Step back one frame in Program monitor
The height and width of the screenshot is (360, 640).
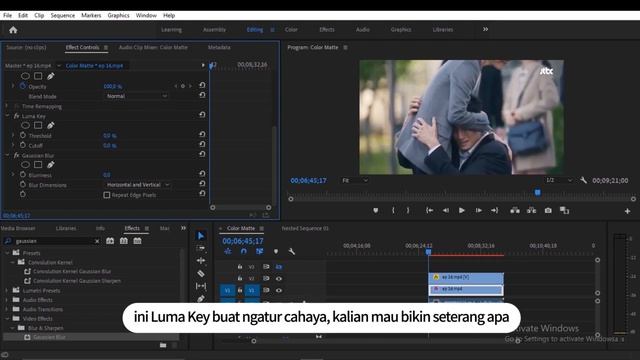pyautogui.click(x=445, y=210)
